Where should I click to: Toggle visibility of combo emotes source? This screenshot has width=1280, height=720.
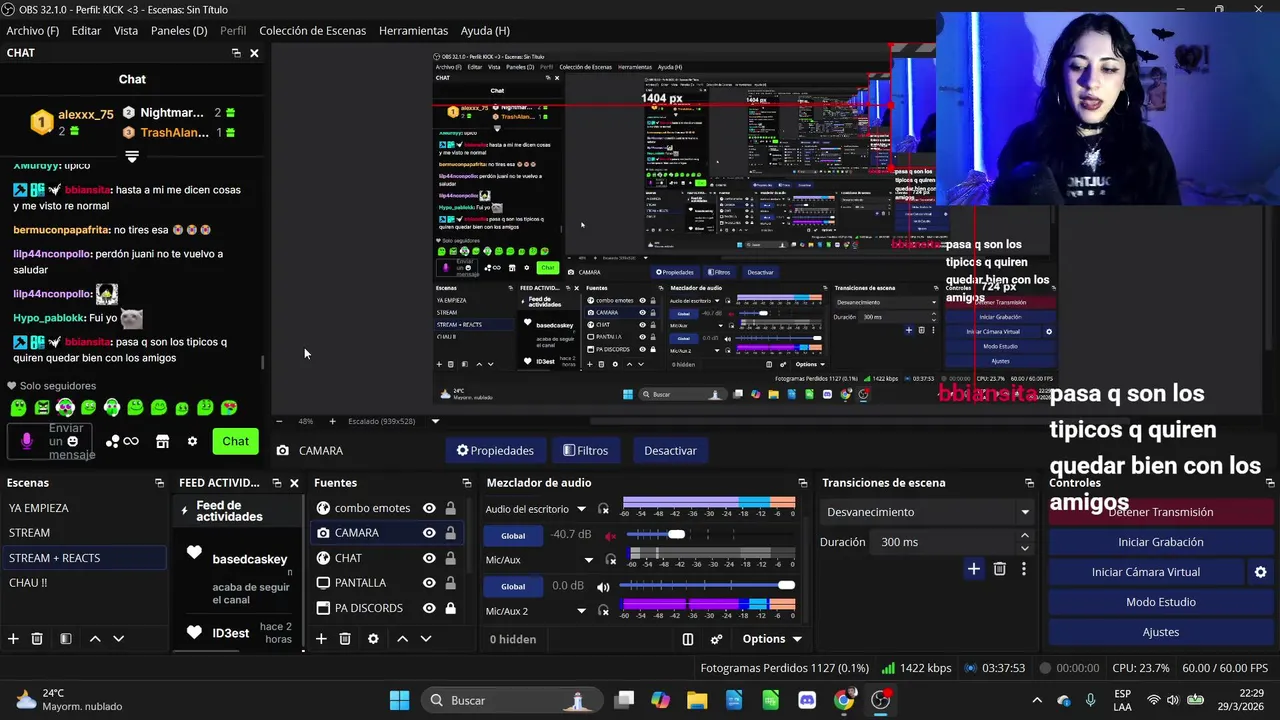click(429, 508)
